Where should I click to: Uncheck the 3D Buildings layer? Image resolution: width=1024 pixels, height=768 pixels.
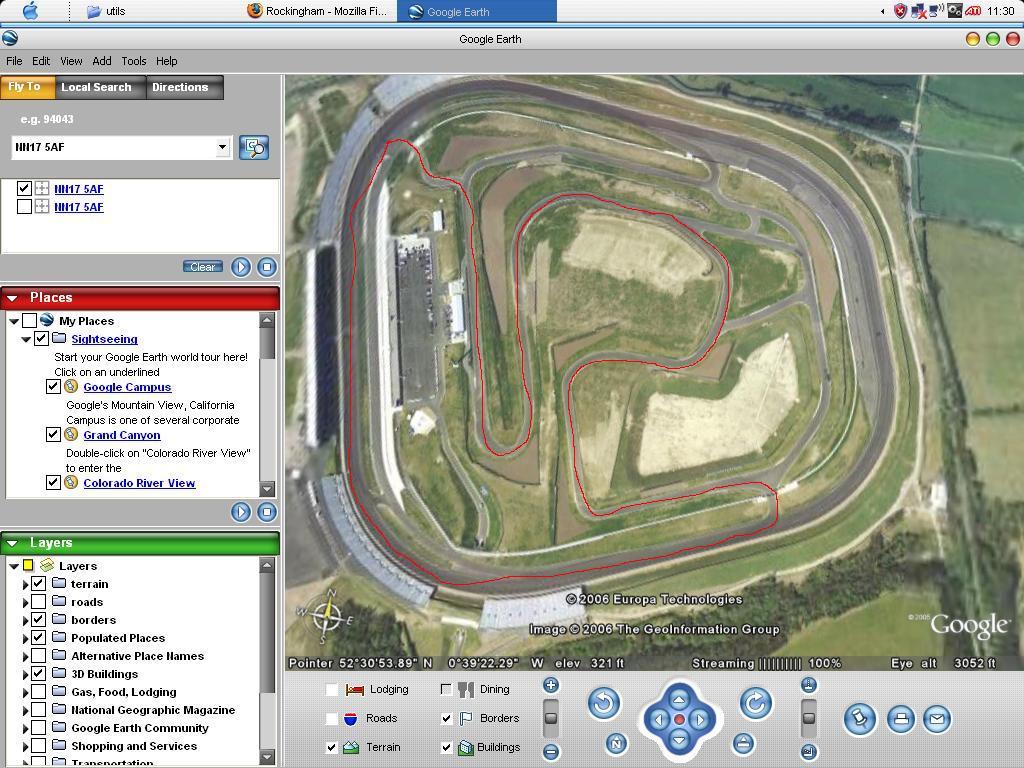pyautogui.click(x=39, y=674)
